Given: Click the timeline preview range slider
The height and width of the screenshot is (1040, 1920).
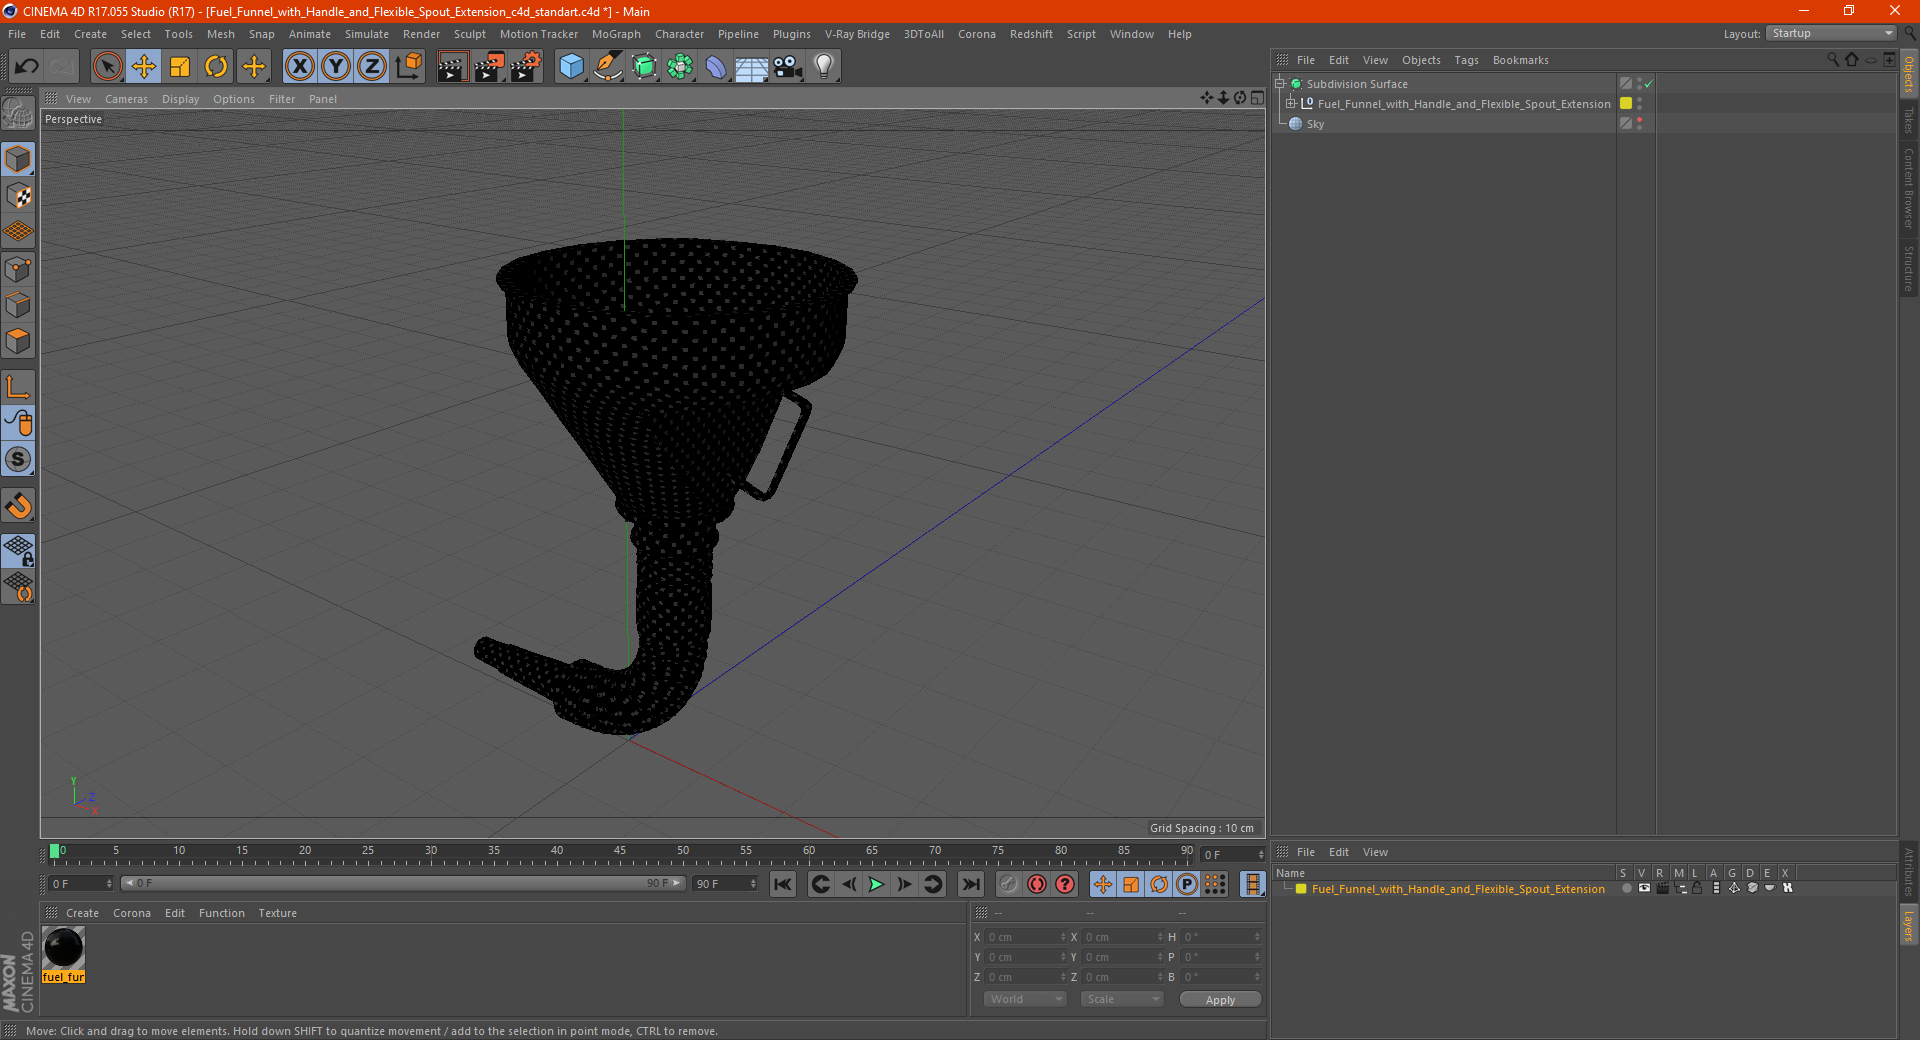Looking at the screenshot, I should coord(403,883).
